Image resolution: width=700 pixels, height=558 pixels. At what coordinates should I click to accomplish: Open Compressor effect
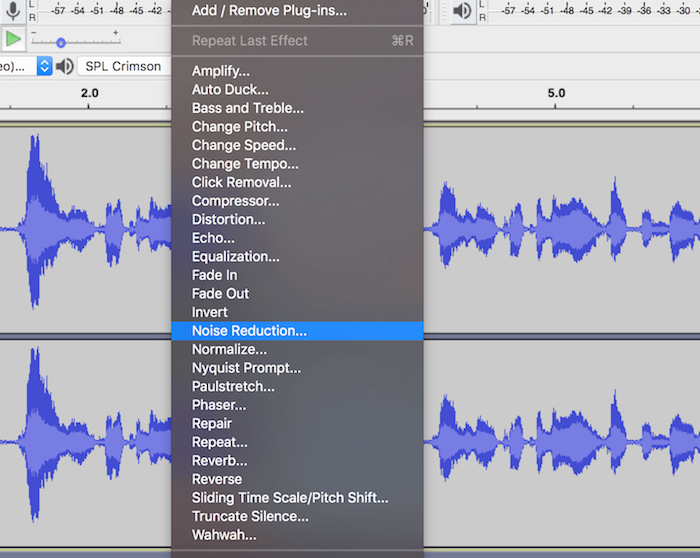point(297,201)
